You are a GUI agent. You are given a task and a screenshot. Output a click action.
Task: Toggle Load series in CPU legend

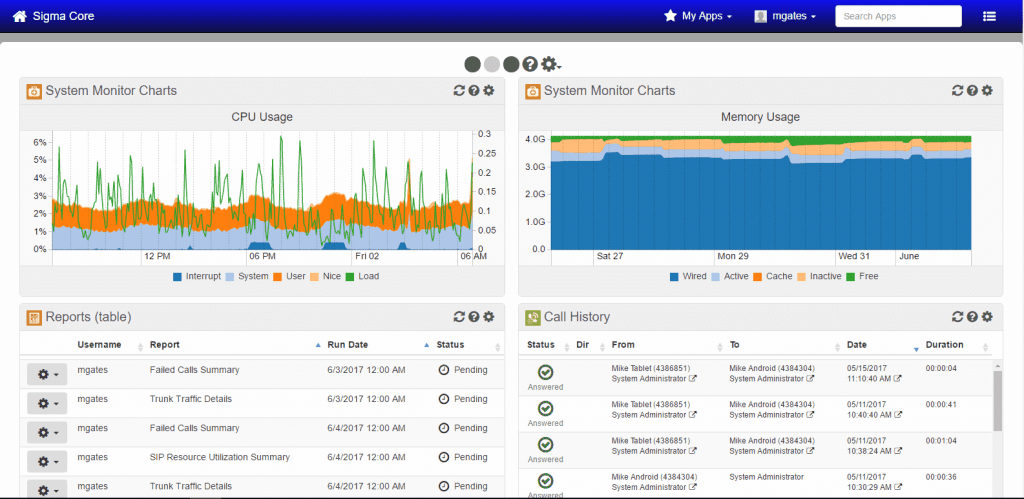362,276
